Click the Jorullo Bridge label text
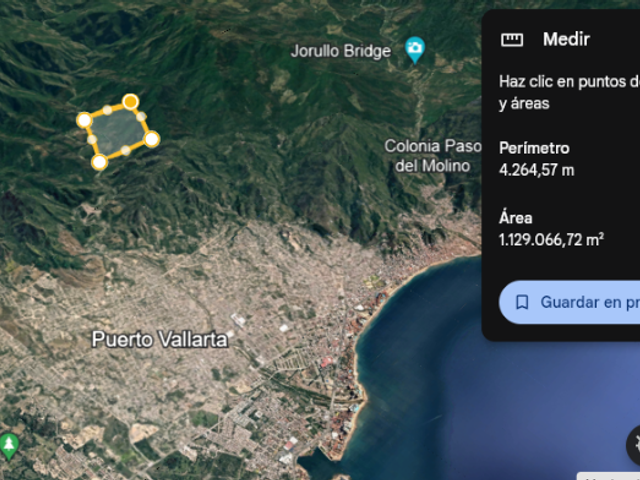Viewport: 640px width, 480px height. (341, 51)
